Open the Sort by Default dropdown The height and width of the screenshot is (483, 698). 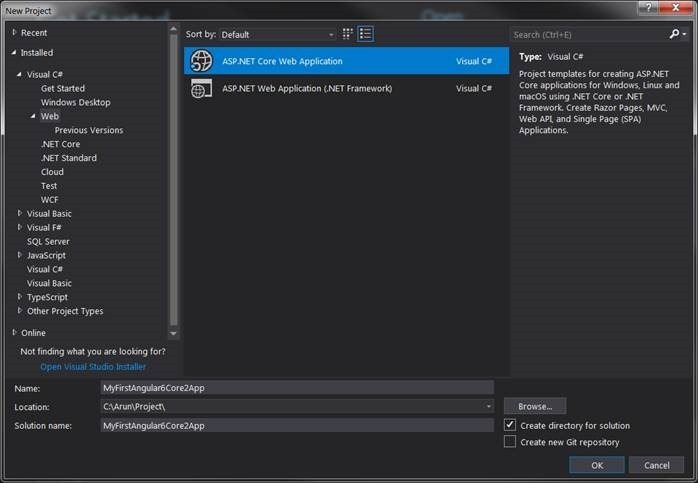[x=275, y=34]
